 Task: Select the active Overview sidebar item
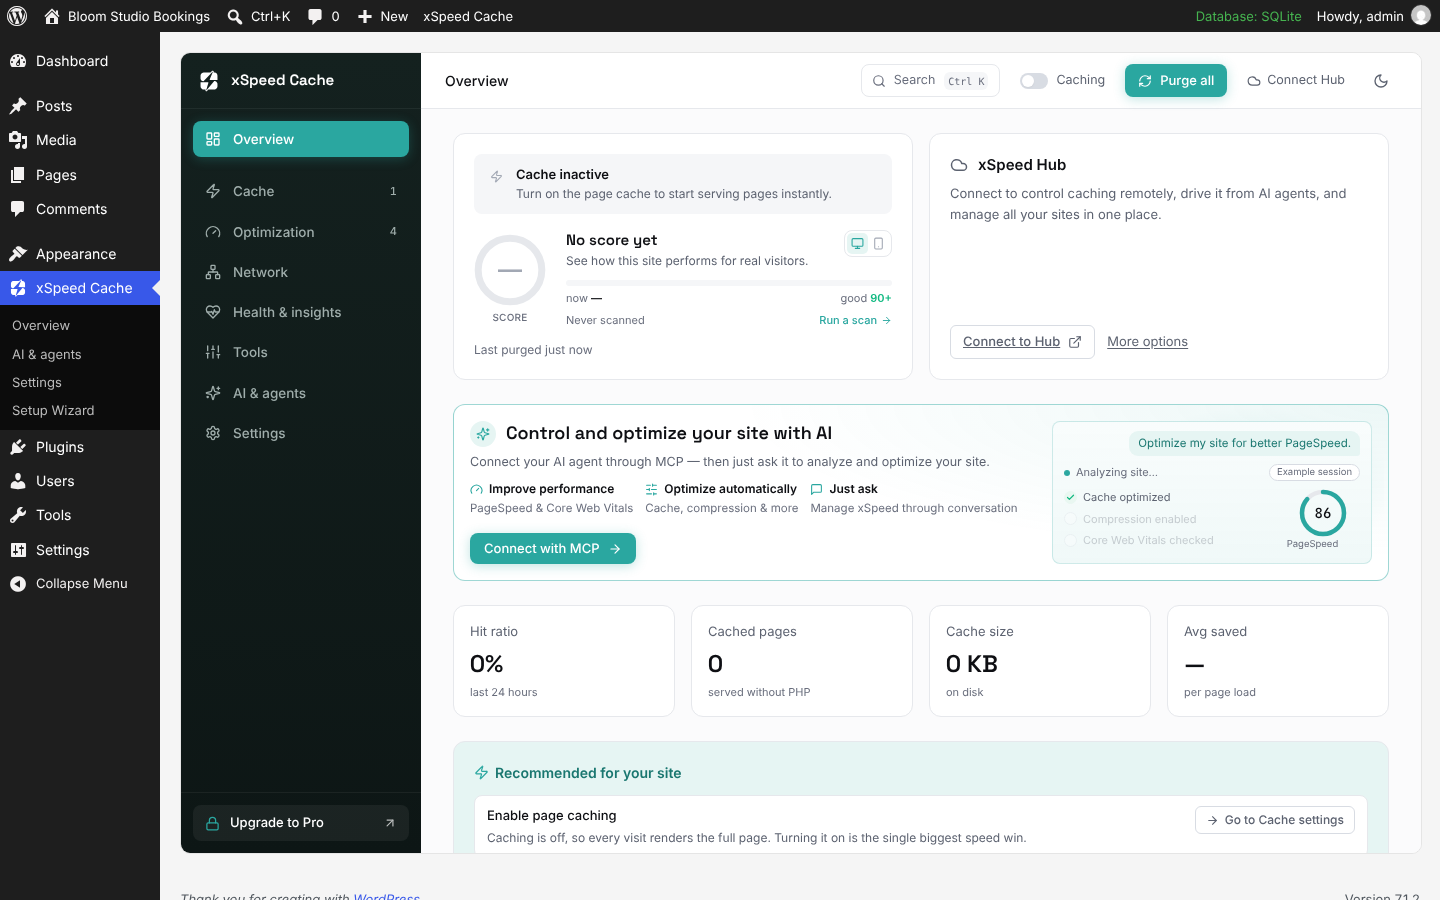pyautogui.click(x=301, y=139)
